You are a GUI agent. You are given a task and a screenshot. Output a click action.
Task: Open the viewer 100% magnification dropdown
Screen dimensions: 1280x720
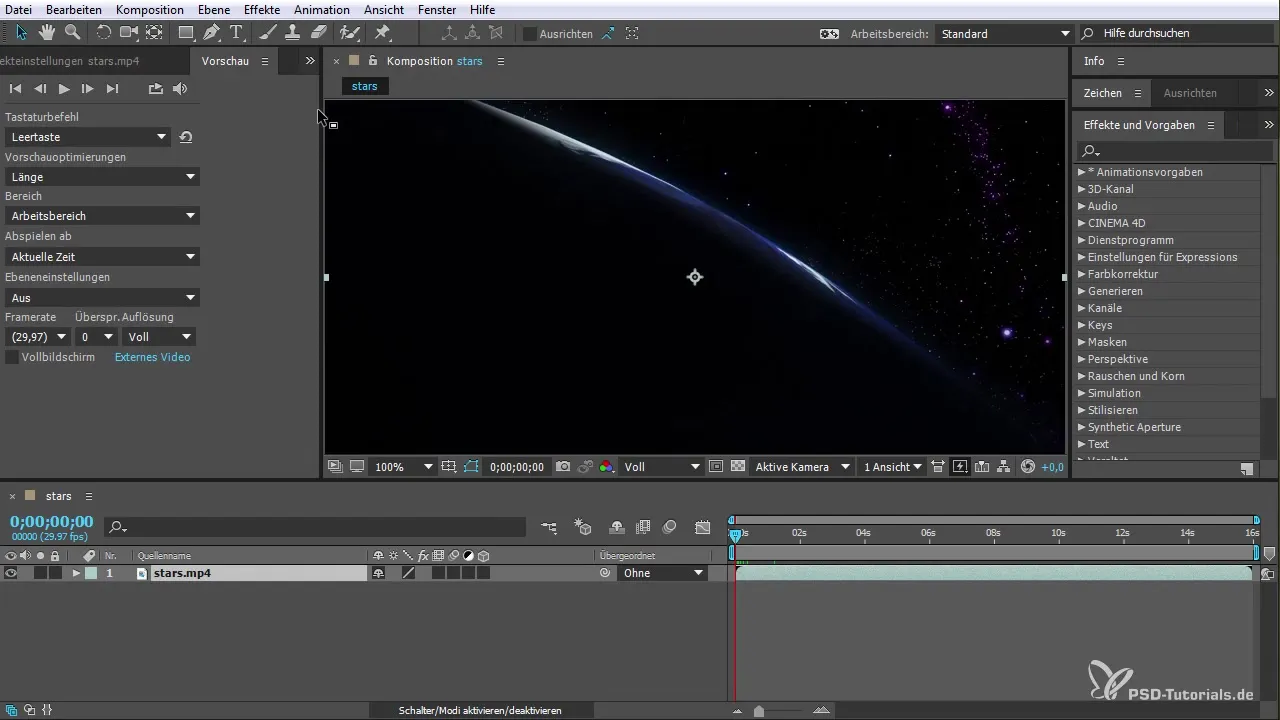[403, 467]
